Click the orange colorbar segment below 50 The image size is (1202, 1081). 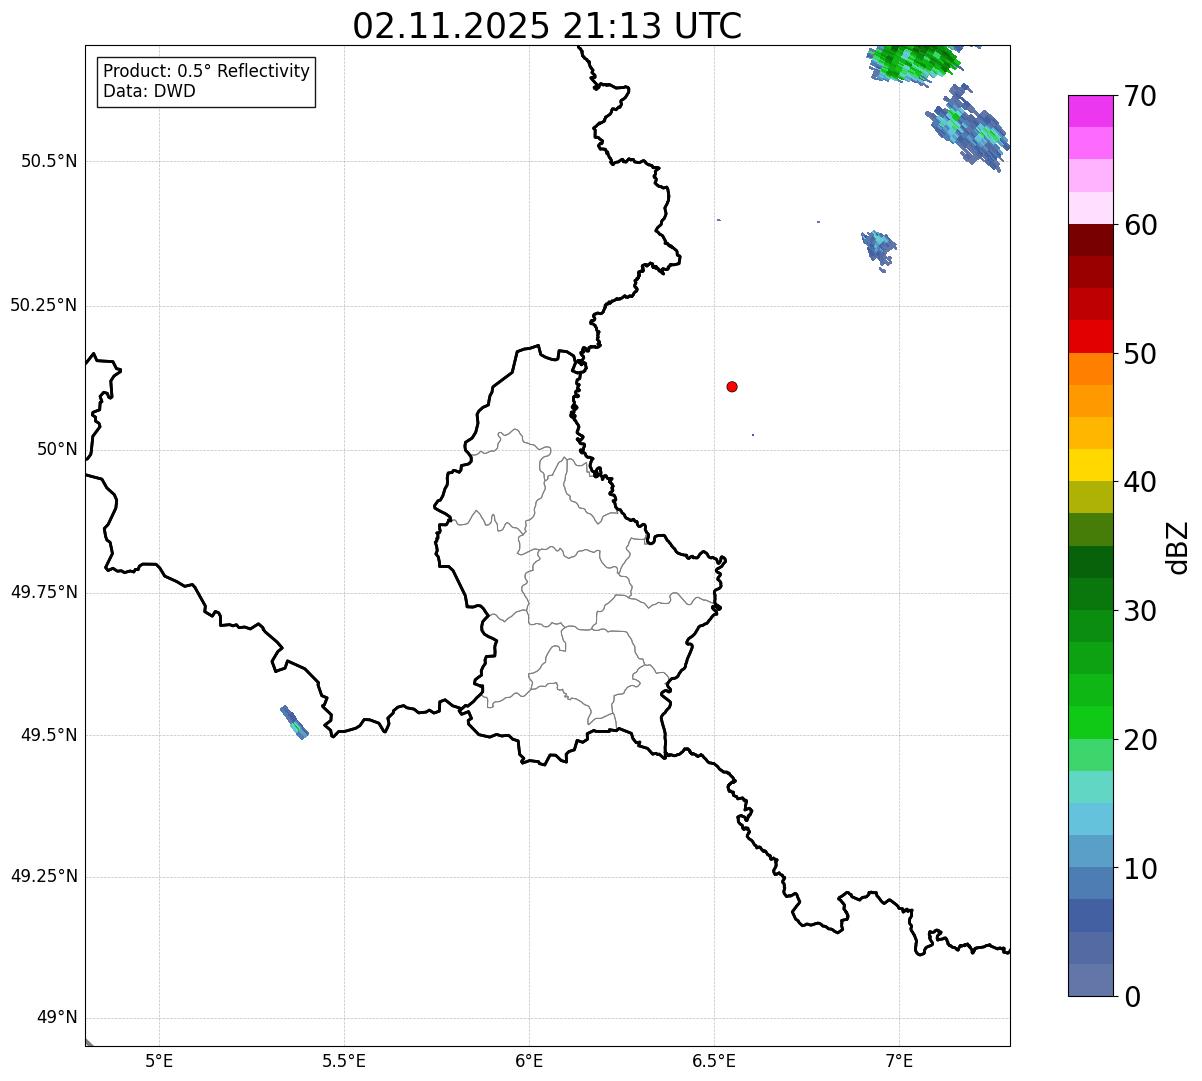pyautogui.click(x=1091, y=369)
